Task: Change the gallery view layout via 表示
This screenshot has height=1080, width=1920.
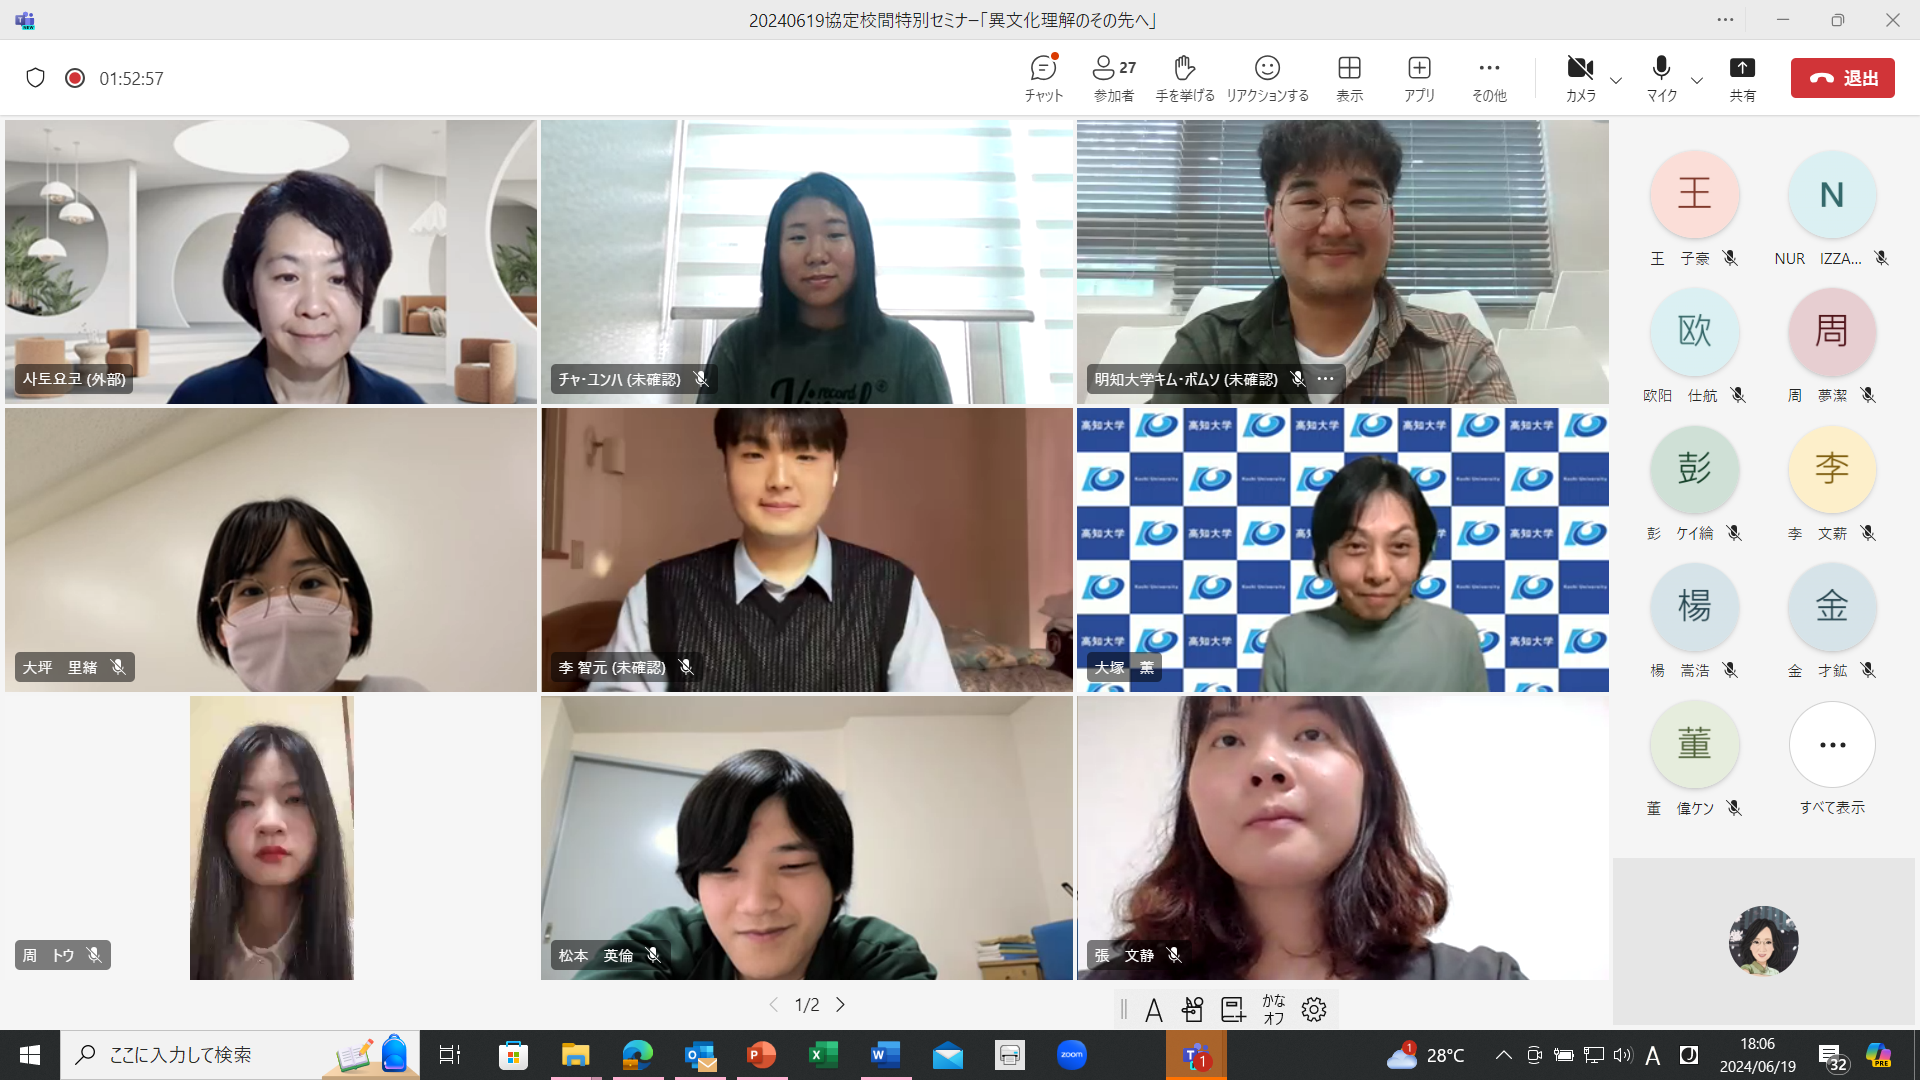Action: [x=1349, y=78]
